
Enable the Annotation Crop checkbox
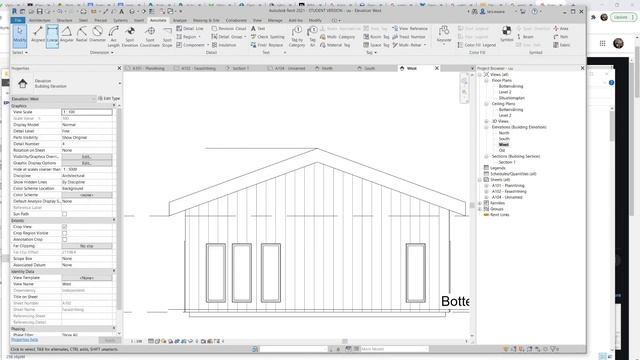pos(64,240)
